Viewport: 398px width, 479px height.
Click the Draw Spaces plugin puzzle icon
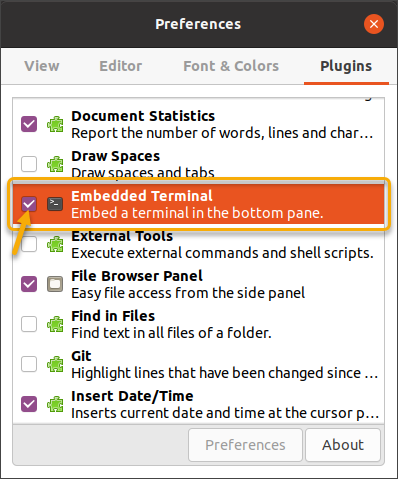(55, 164)
